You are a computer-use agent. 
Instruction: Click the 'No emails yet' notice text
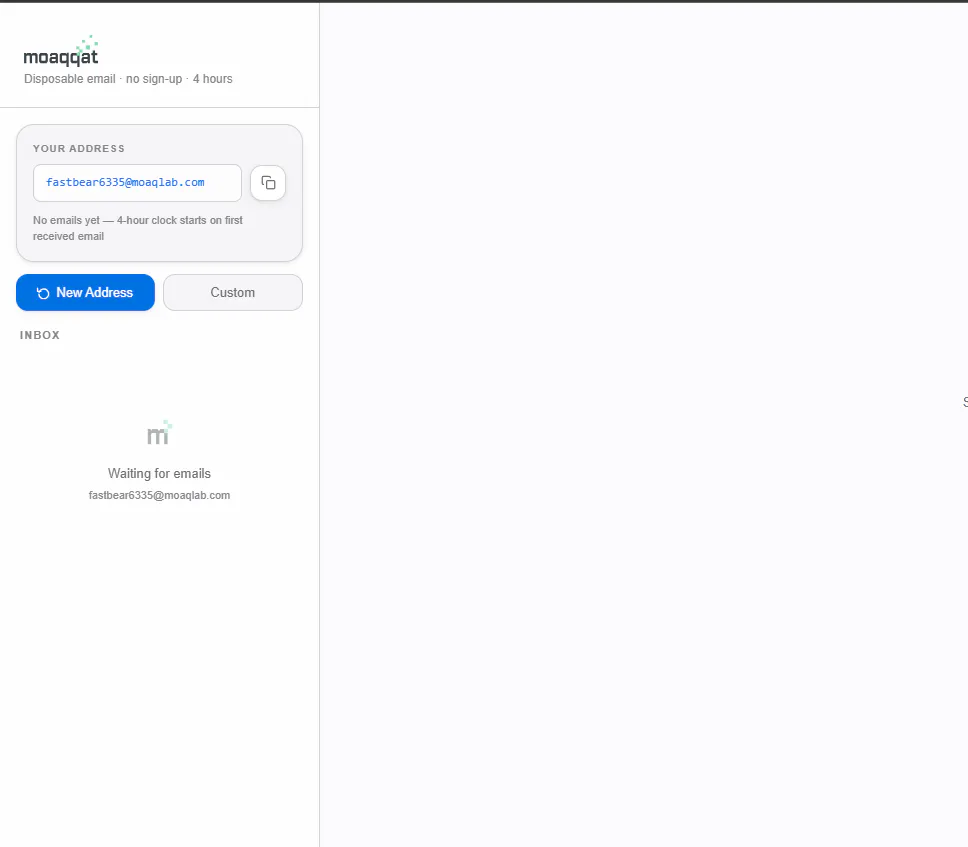138,228
